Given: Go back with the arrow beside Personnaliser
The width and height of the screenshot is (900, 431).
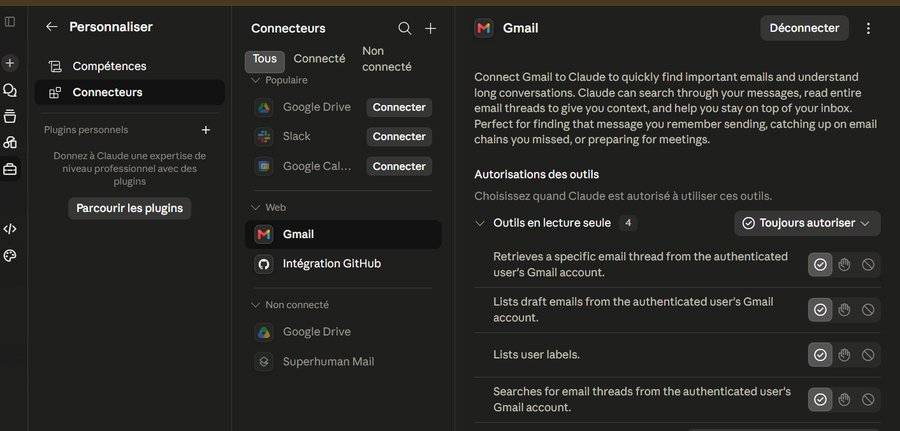Looking at the screenshot, I should pyautogui.click(x=52, y=26).
